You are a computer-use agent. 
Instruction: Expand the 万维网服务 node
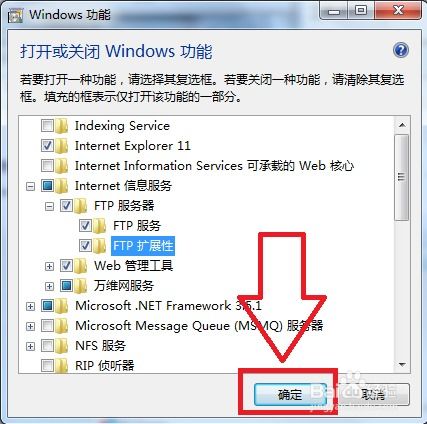pyautogui.click(x=49, y=286)
